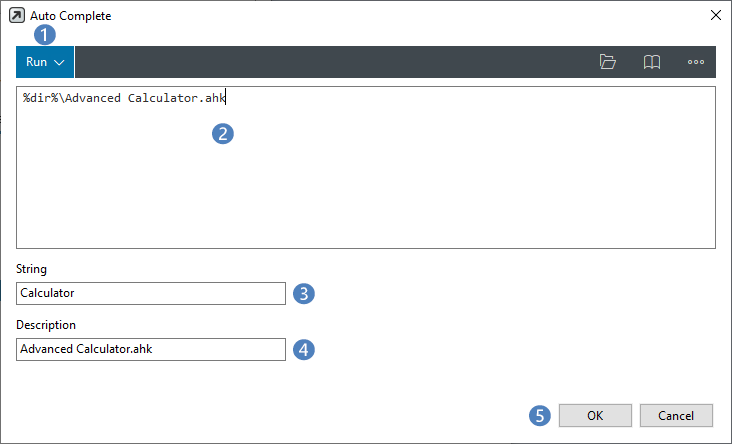Close the Auto Complete dialog
The height and width of the screenshot is (444, 732).
click(715, 15)
